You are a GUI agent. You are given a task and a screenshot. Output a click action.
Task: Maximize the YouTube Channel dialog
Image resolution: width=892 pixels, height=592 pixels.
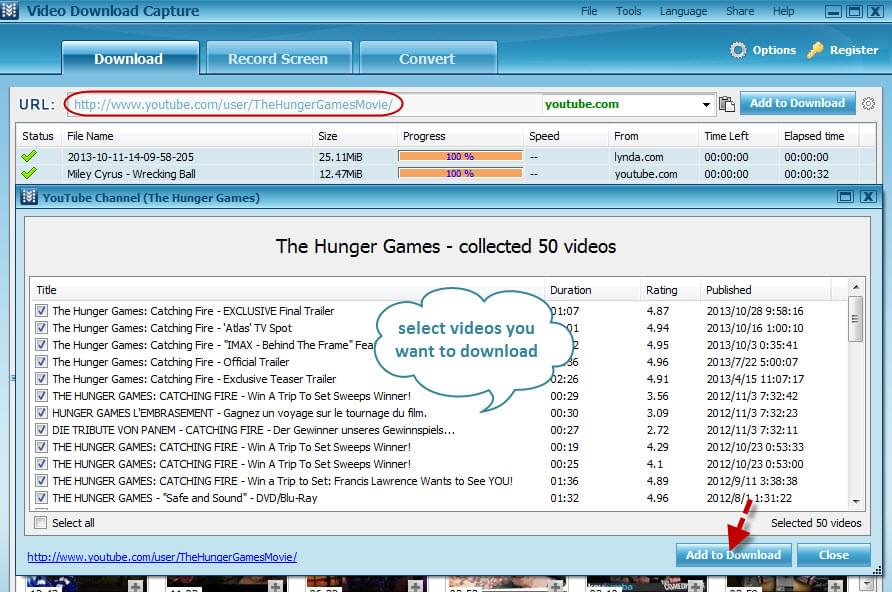coord(846,197)
